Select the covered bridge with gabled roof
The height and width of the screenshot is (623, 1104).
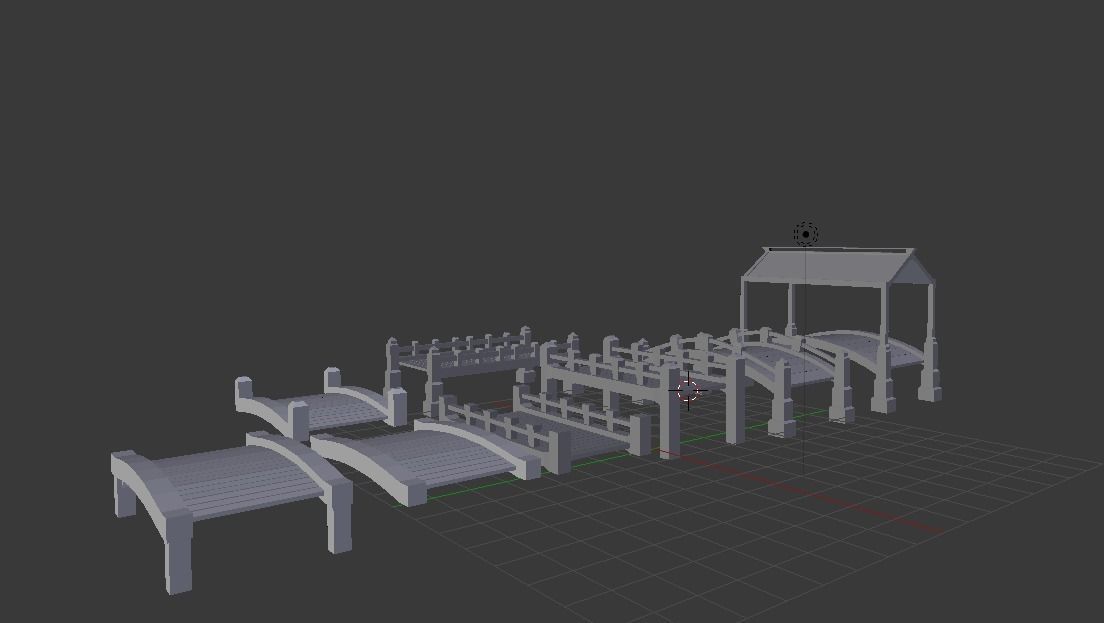point(839,327)
